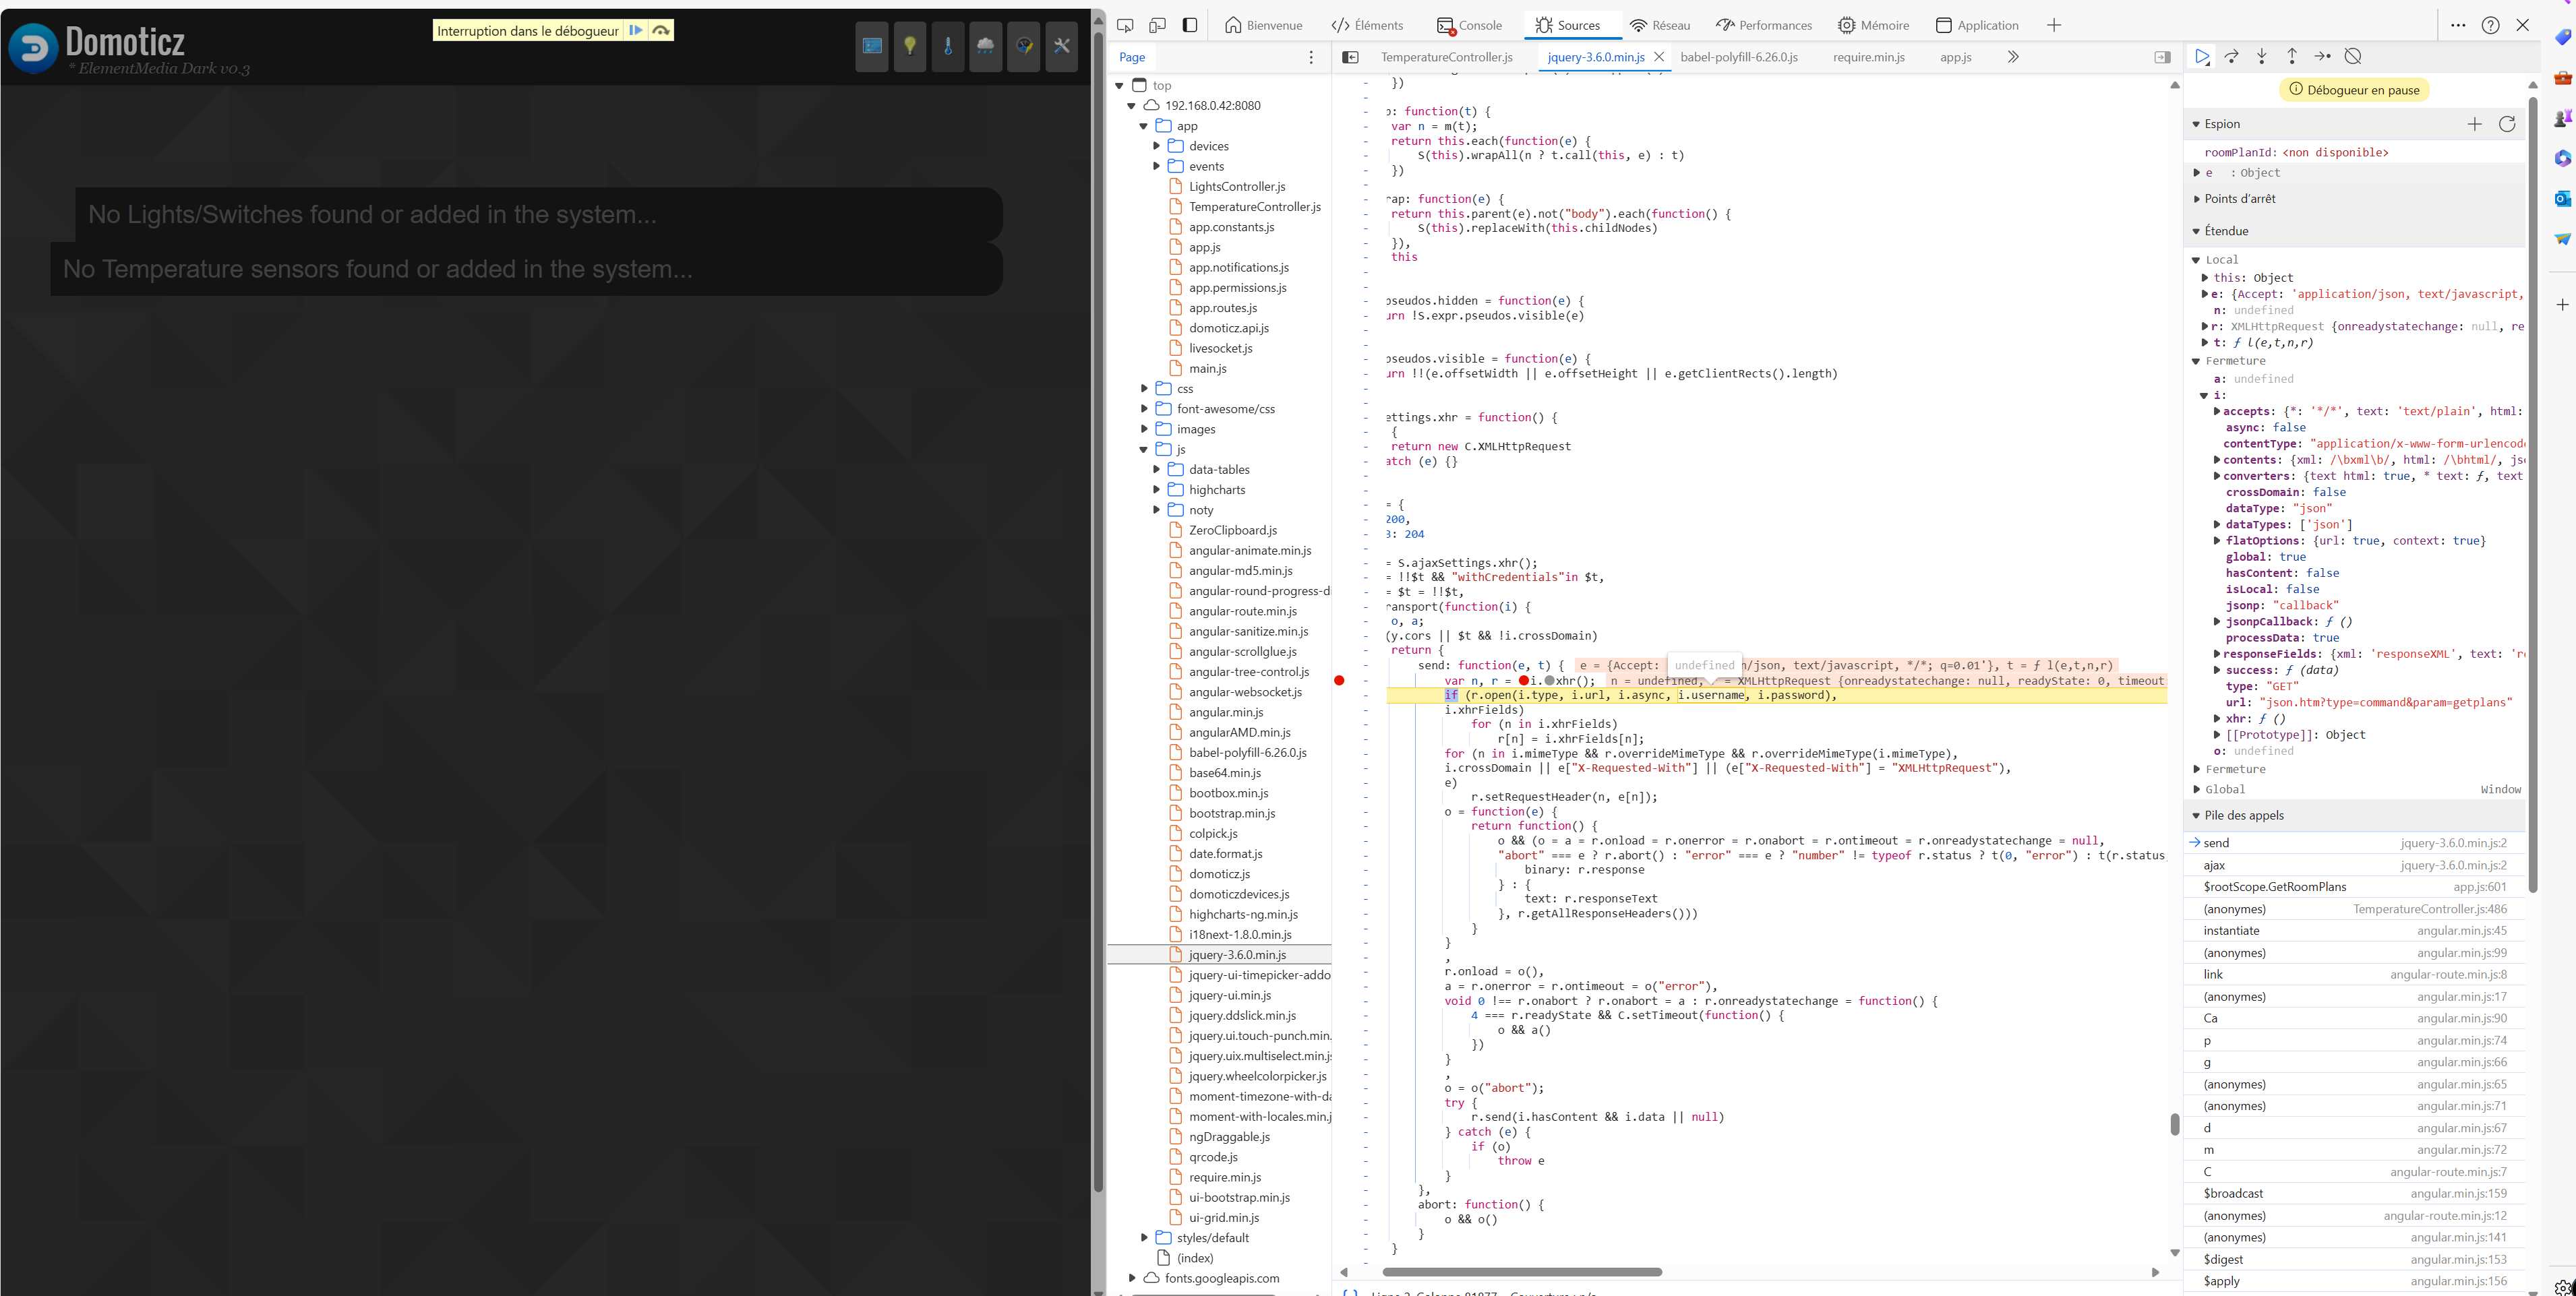
Task: Click the refresh Espion panel icon
Action: 2508,123
